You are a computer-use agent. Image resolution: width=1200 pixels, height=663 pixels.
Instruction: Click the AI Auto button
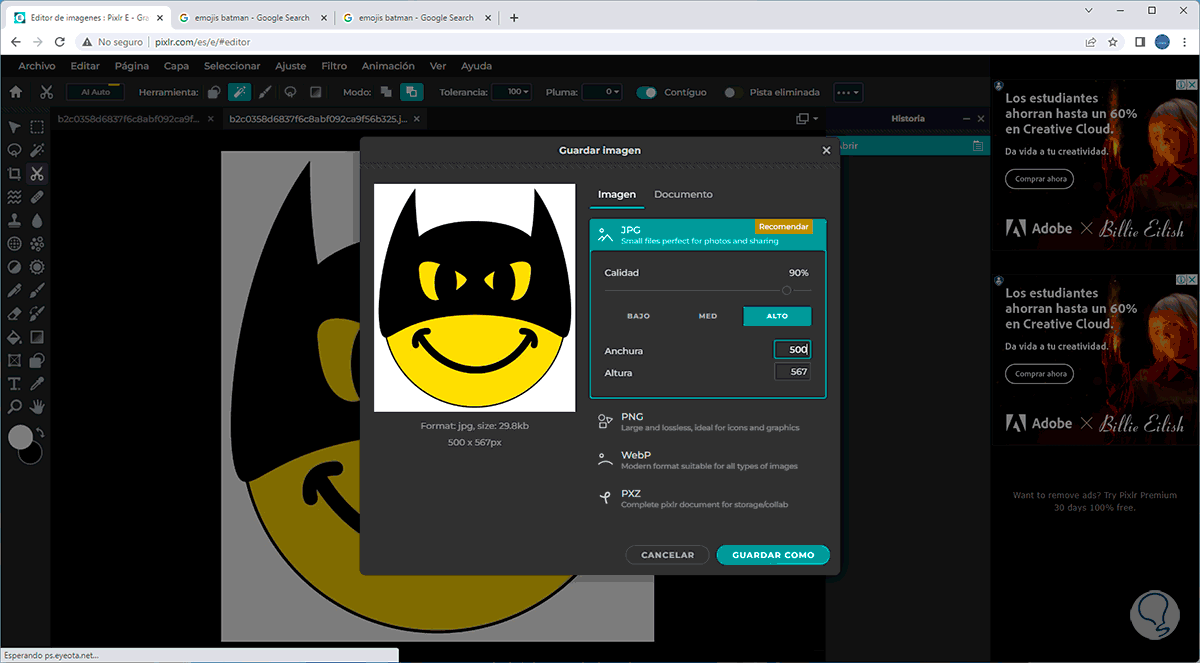click(x=95, y=92)
